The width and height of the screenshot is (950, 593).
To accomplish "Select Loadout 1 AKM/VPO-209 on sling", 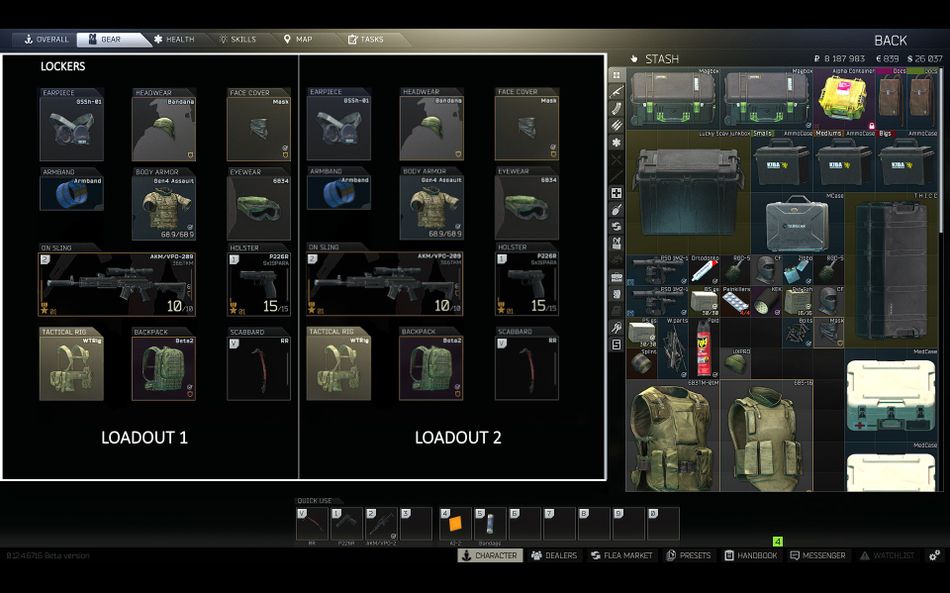I will pos(117,284).
